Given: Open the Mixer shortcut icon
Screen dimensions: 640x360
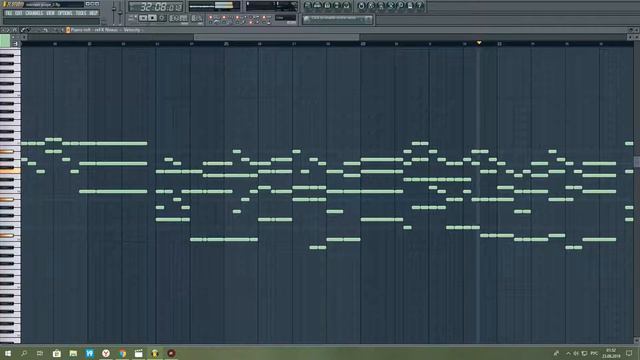Looking at the screenshot, I should click(346, 5).
